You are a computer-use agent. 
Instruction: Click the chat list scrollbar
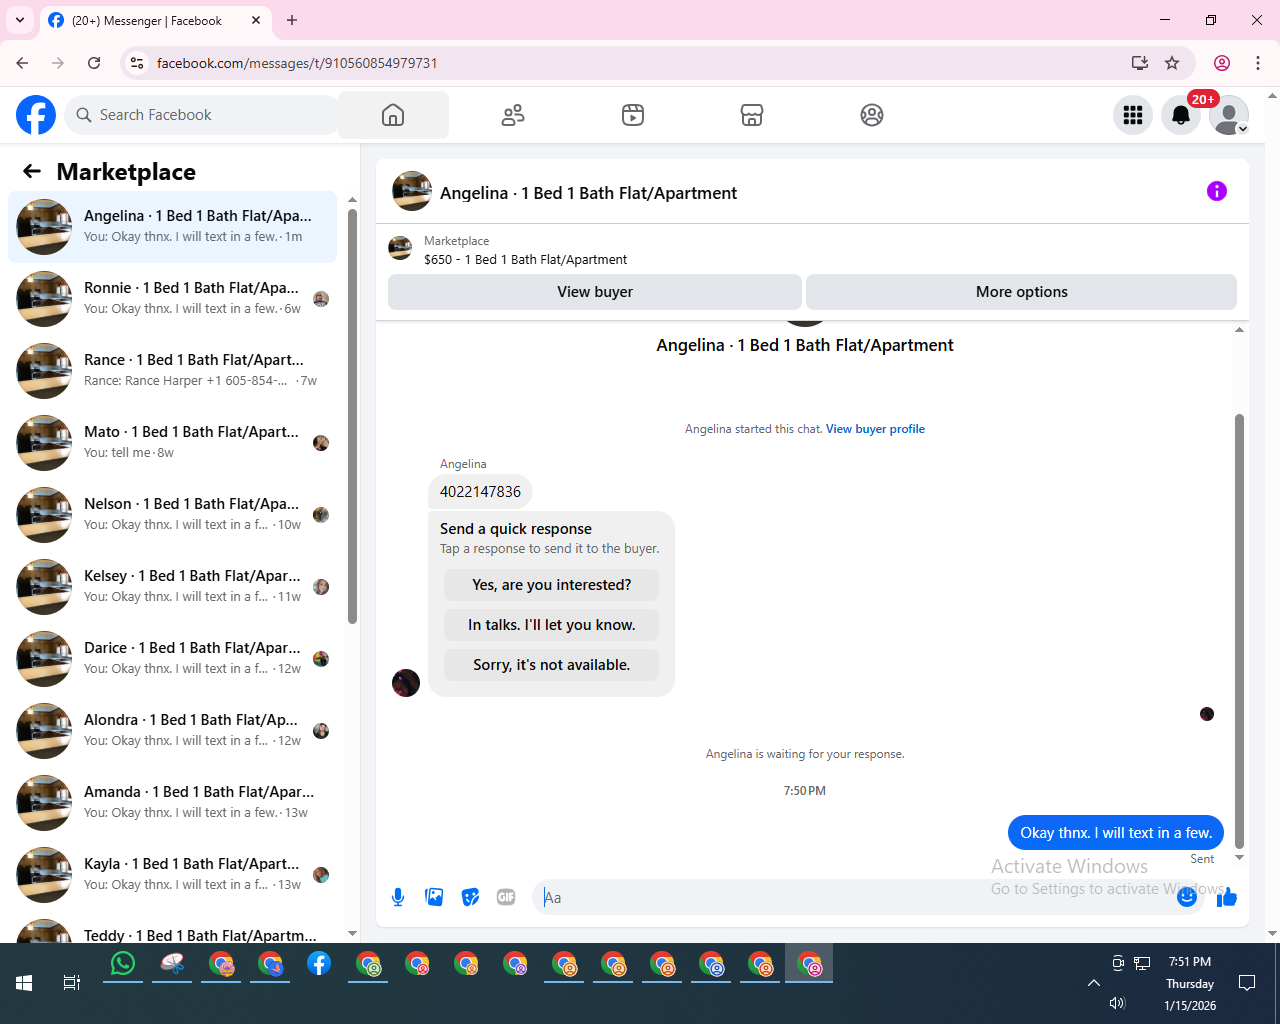tap(352, 415)
